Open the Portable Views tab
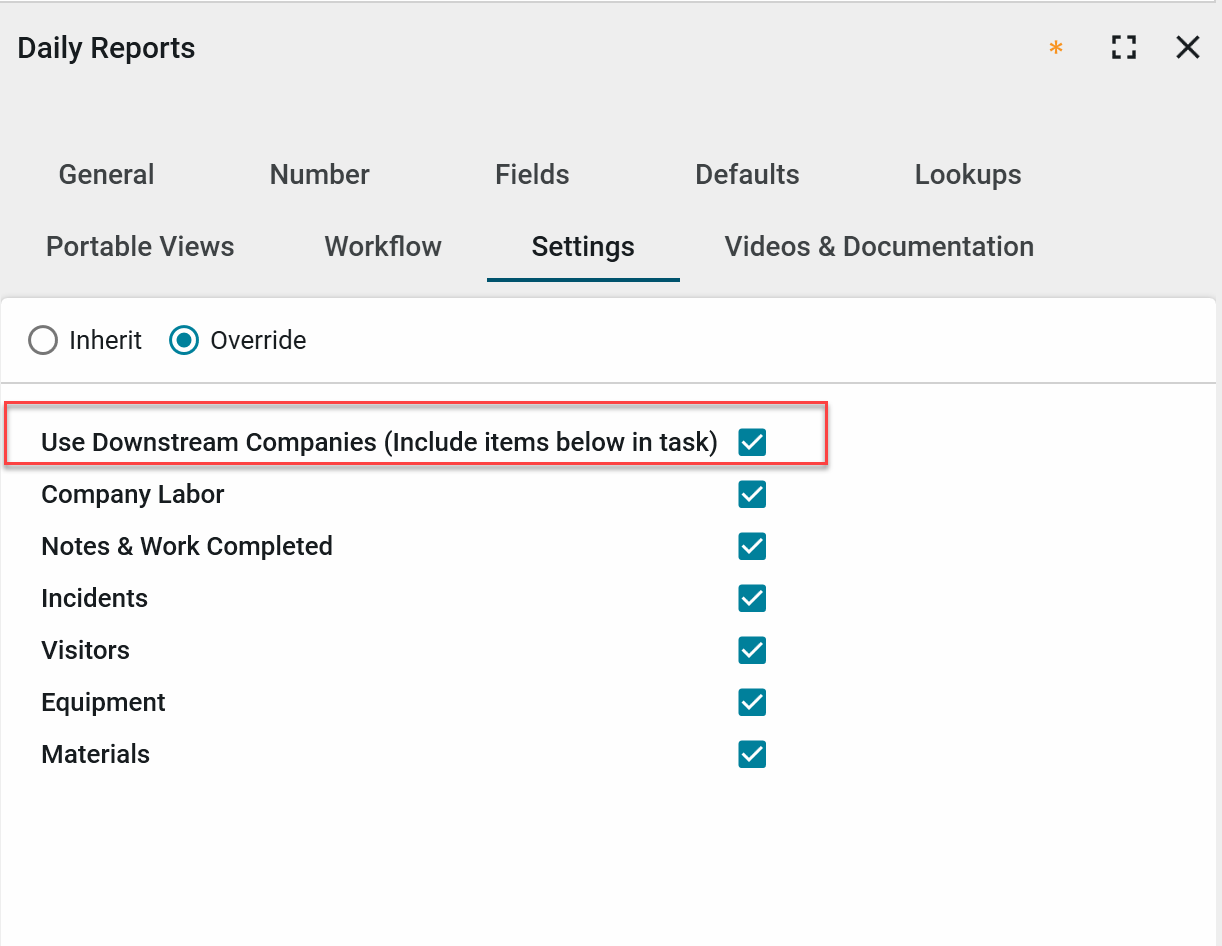Screen dimensions: 1222x946 click(140, 246)
